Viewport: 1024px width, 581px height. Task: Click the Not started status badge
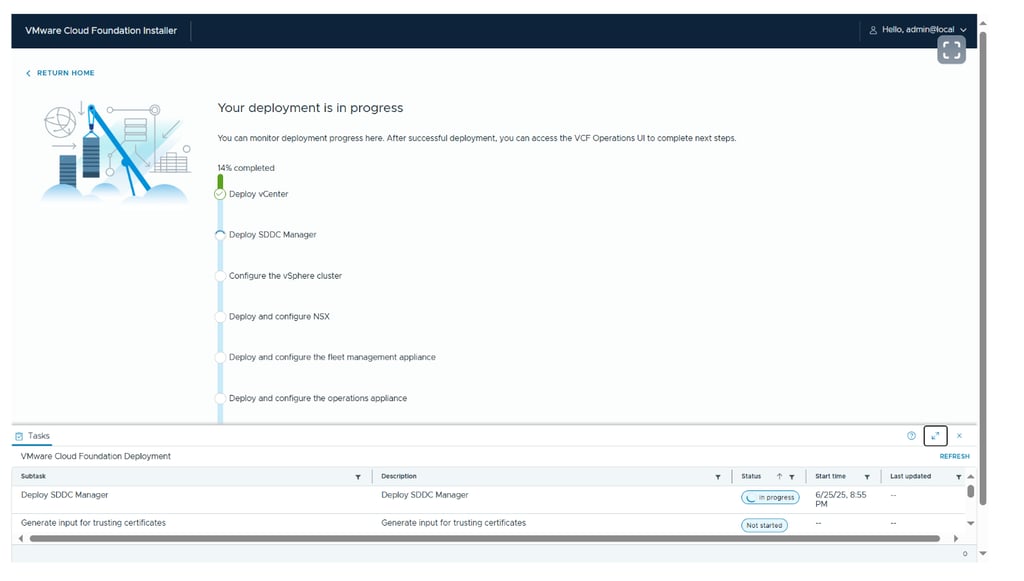tap(764, 526)
